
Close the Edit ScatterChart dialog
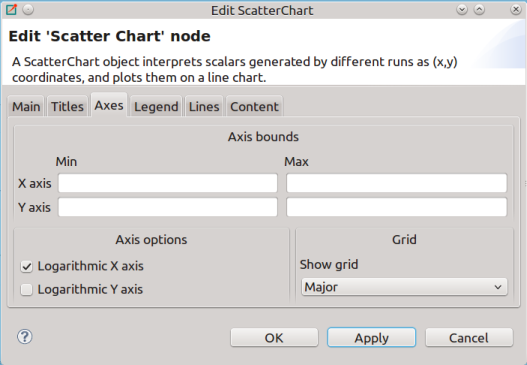coord(516,10)
